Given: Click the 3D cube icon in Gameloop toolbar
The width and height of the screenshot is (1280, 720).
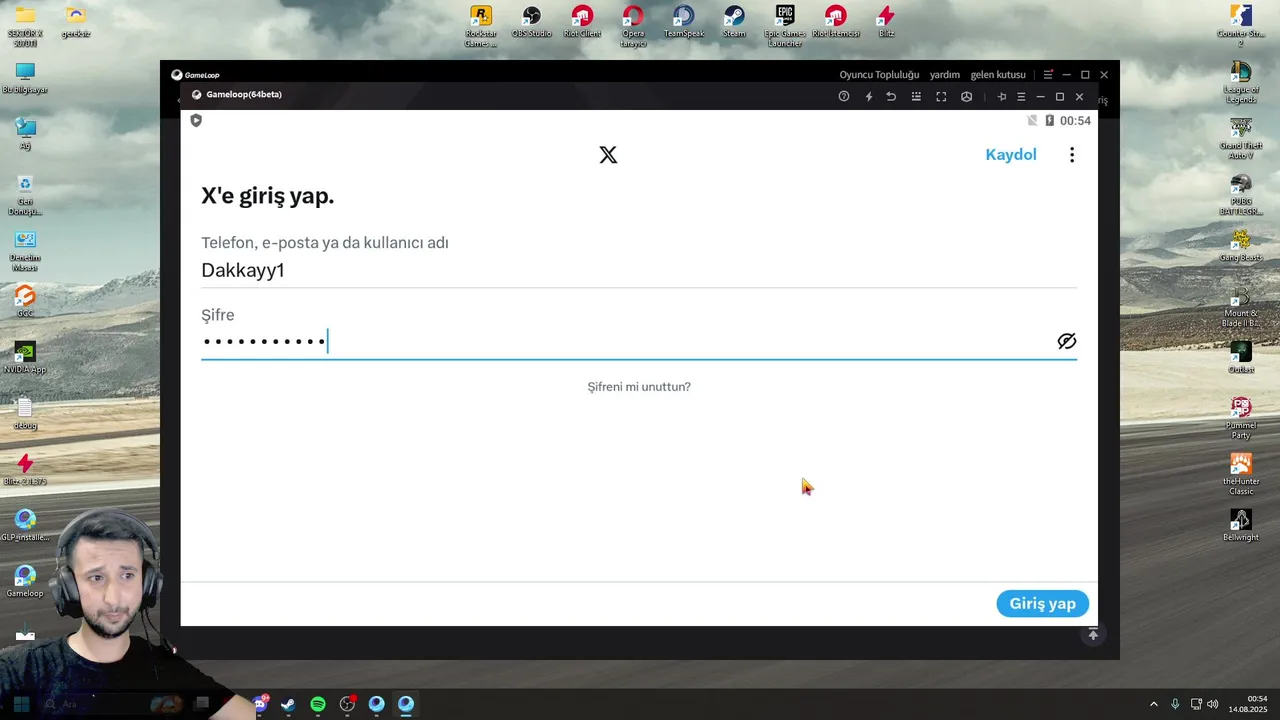Looking at the screenshot, I should [x=966, y=97].
